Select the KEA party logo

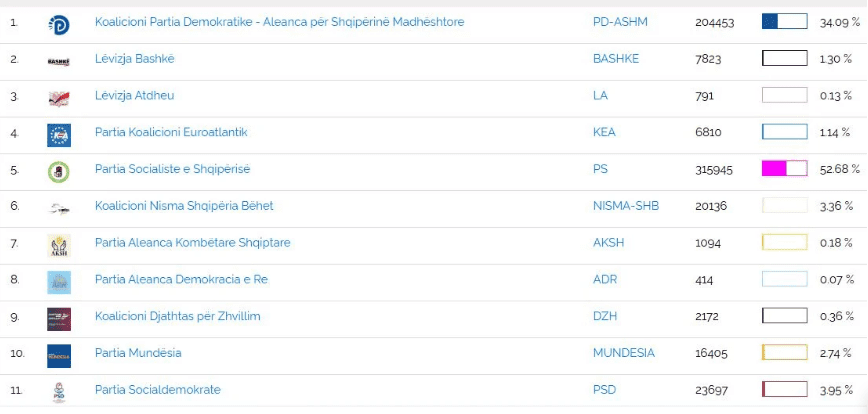[59, 135]
